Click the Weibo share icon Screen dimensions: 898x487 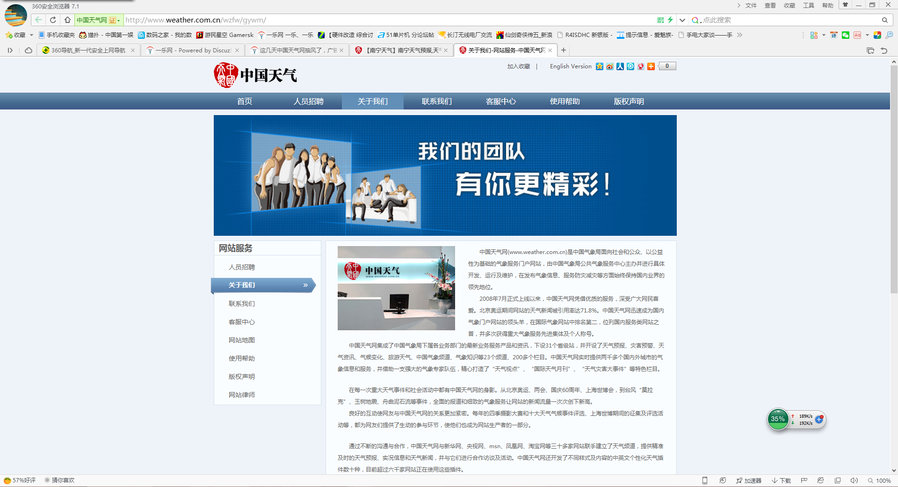pos(610,66)
